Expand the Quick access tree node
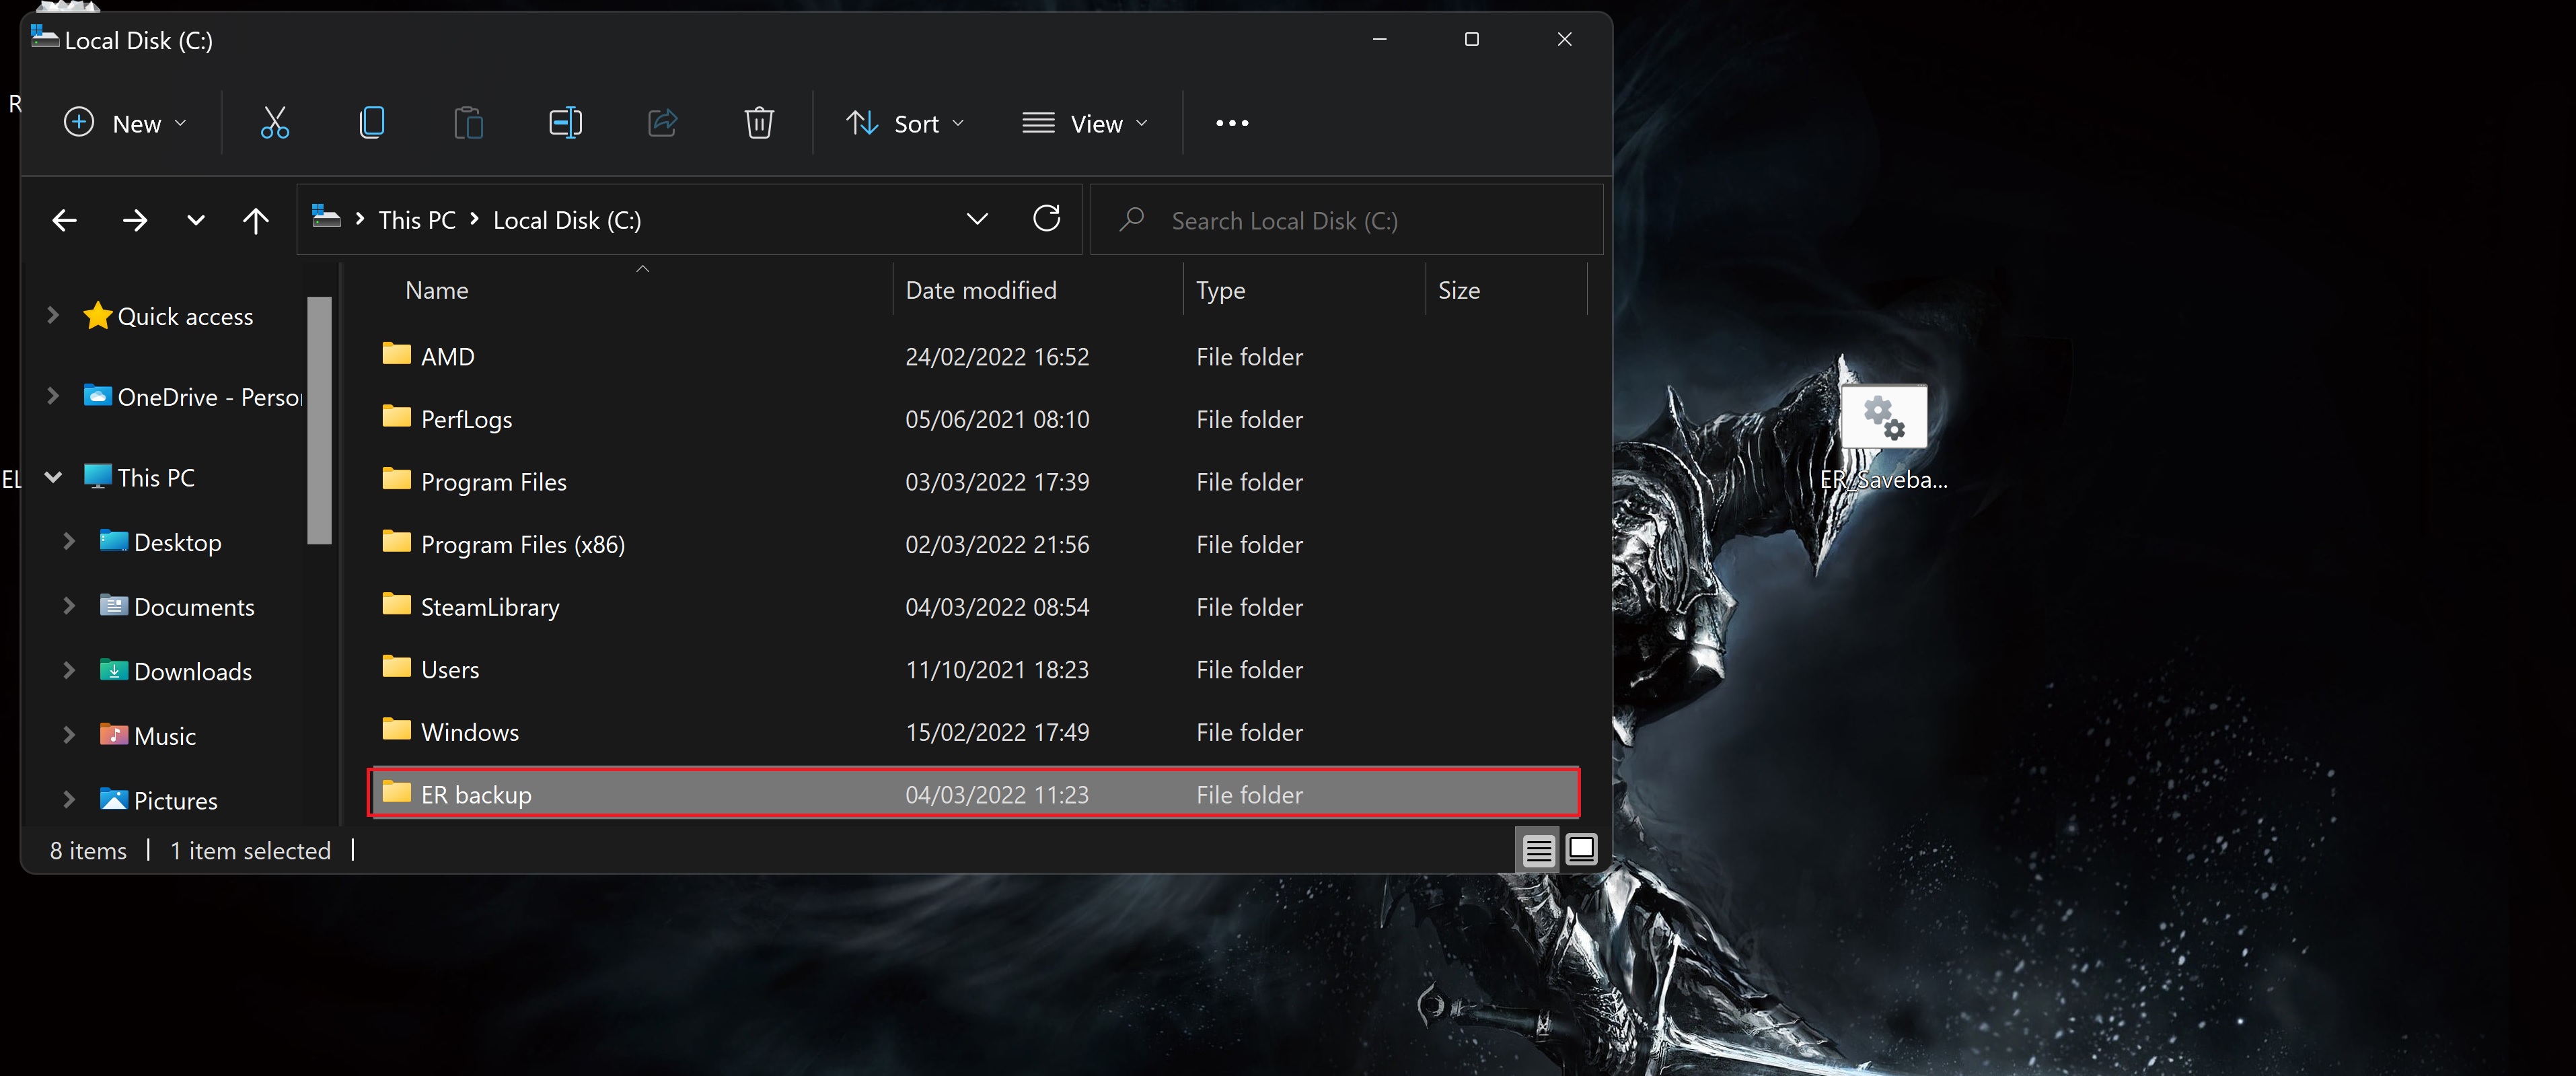Image resolution: width=2576 pixels, height=1076 pixels. click(x=53, y=316)
